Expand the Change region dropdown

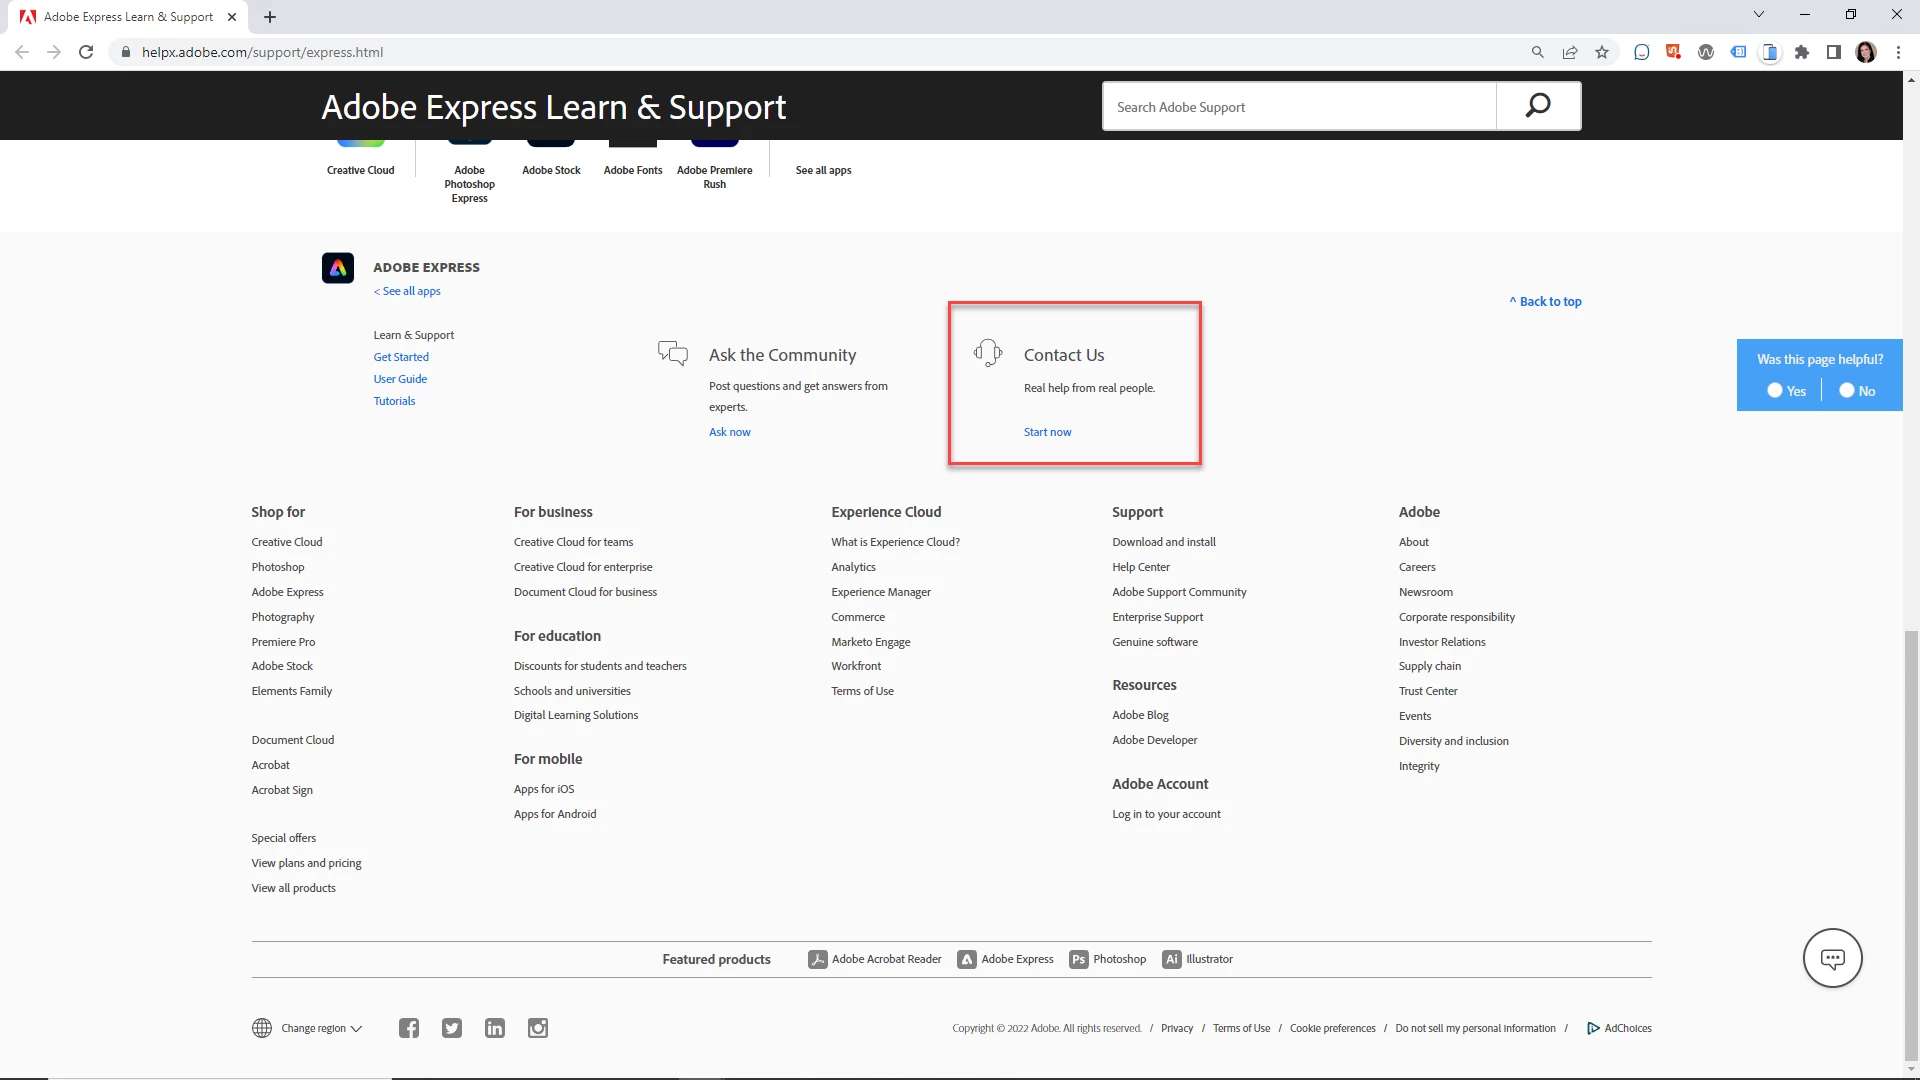pyautogui.click(x=321, y=1028)
